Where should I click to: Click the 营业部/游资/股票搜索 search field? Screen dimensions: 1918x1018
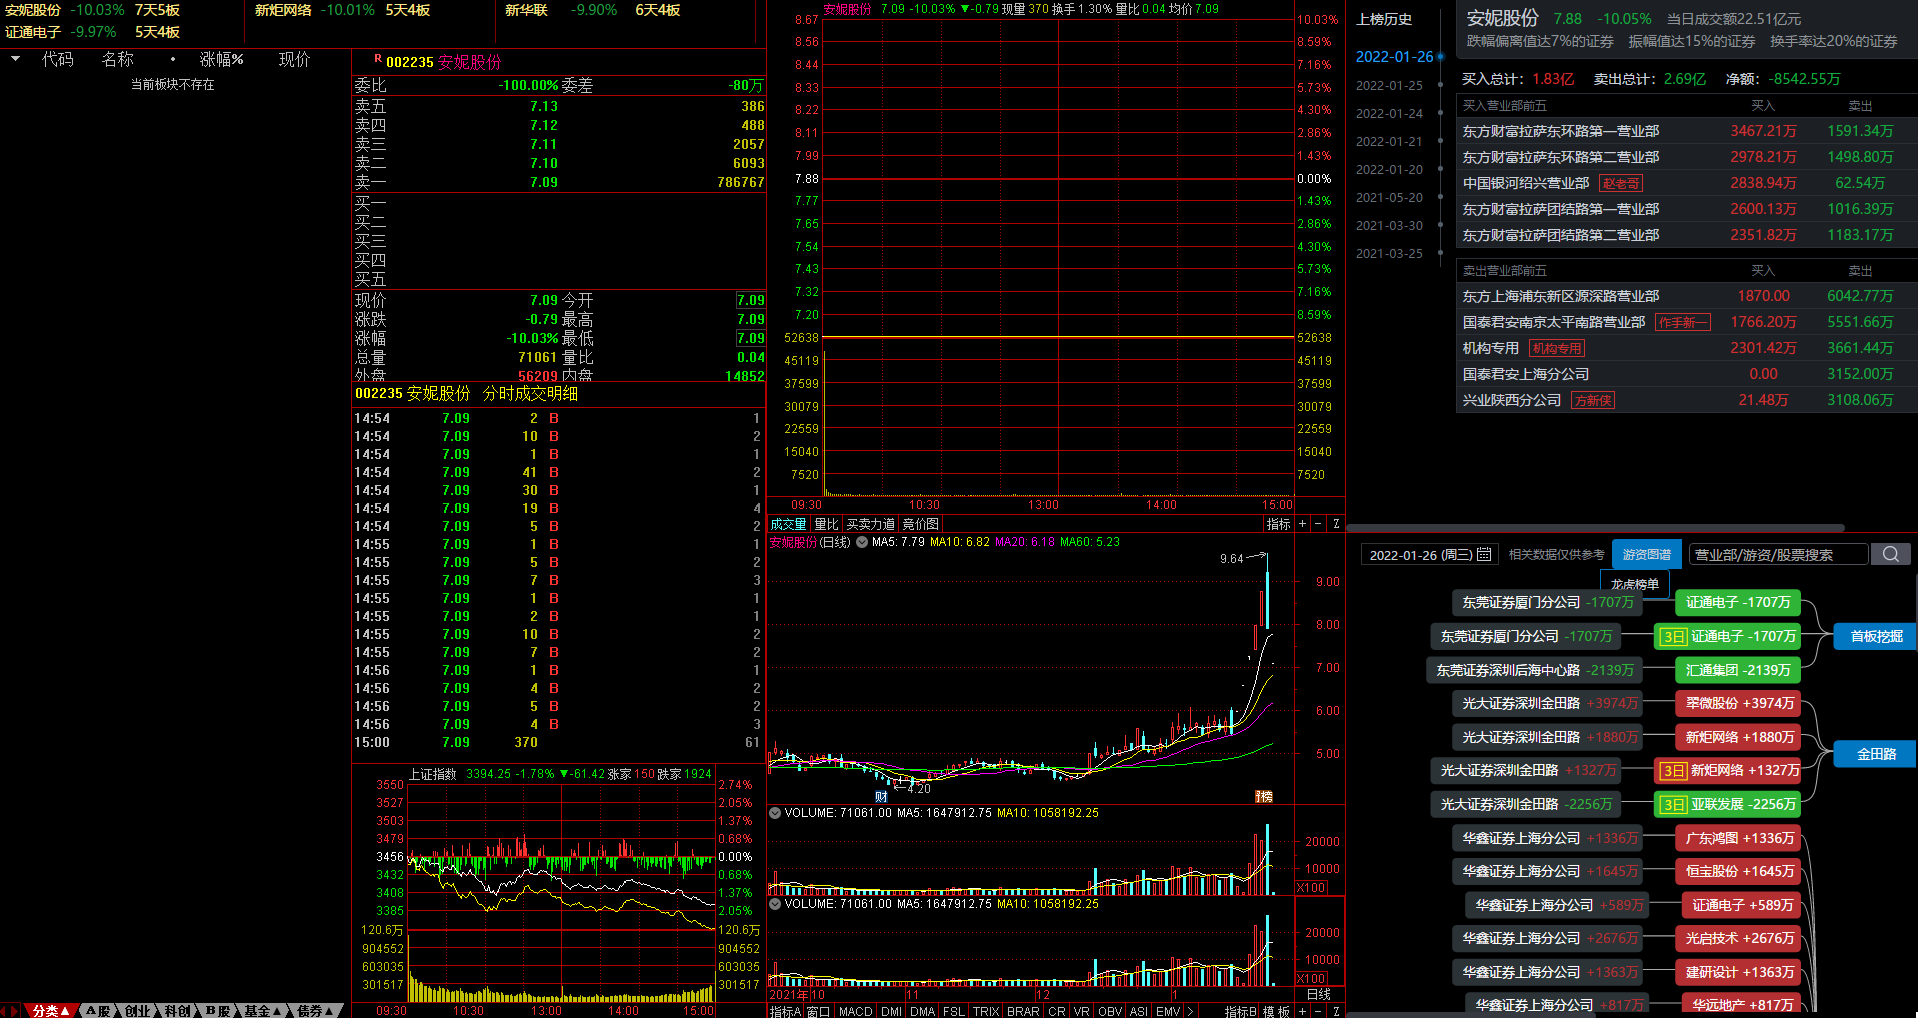pos(1778,554)
